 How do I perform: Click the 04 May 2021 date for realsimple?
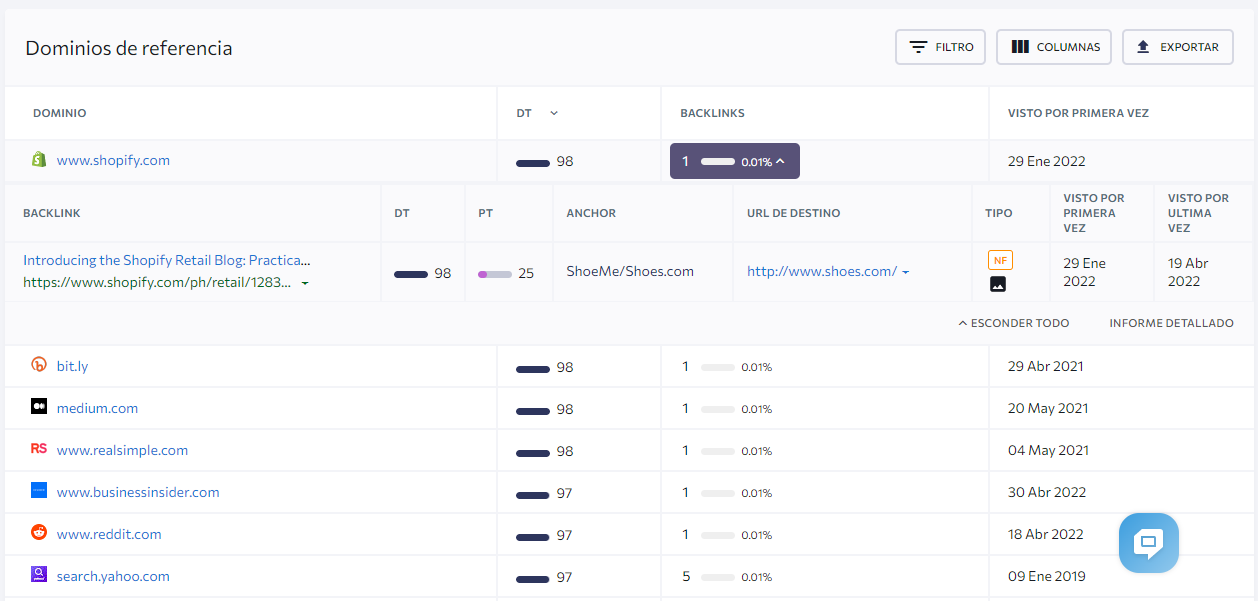coord(1049,450)
